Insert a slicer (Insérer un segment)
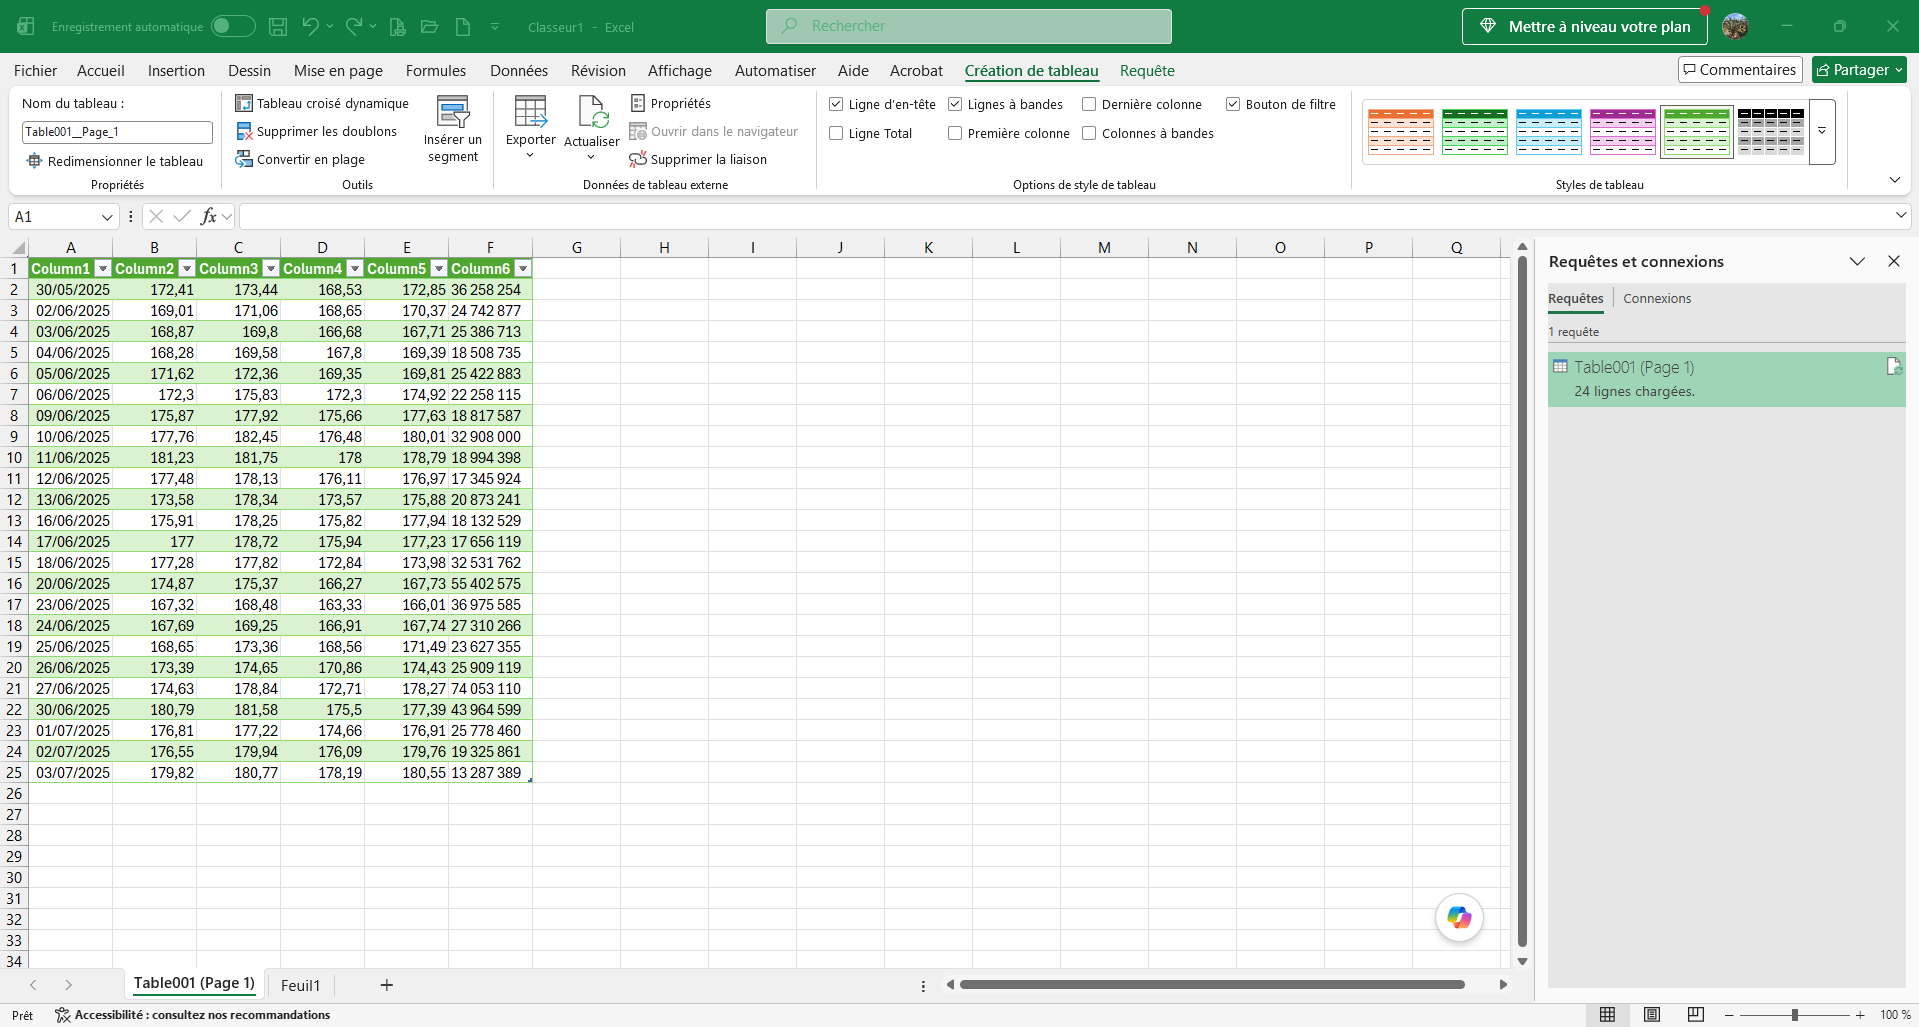 click(453, 130)
